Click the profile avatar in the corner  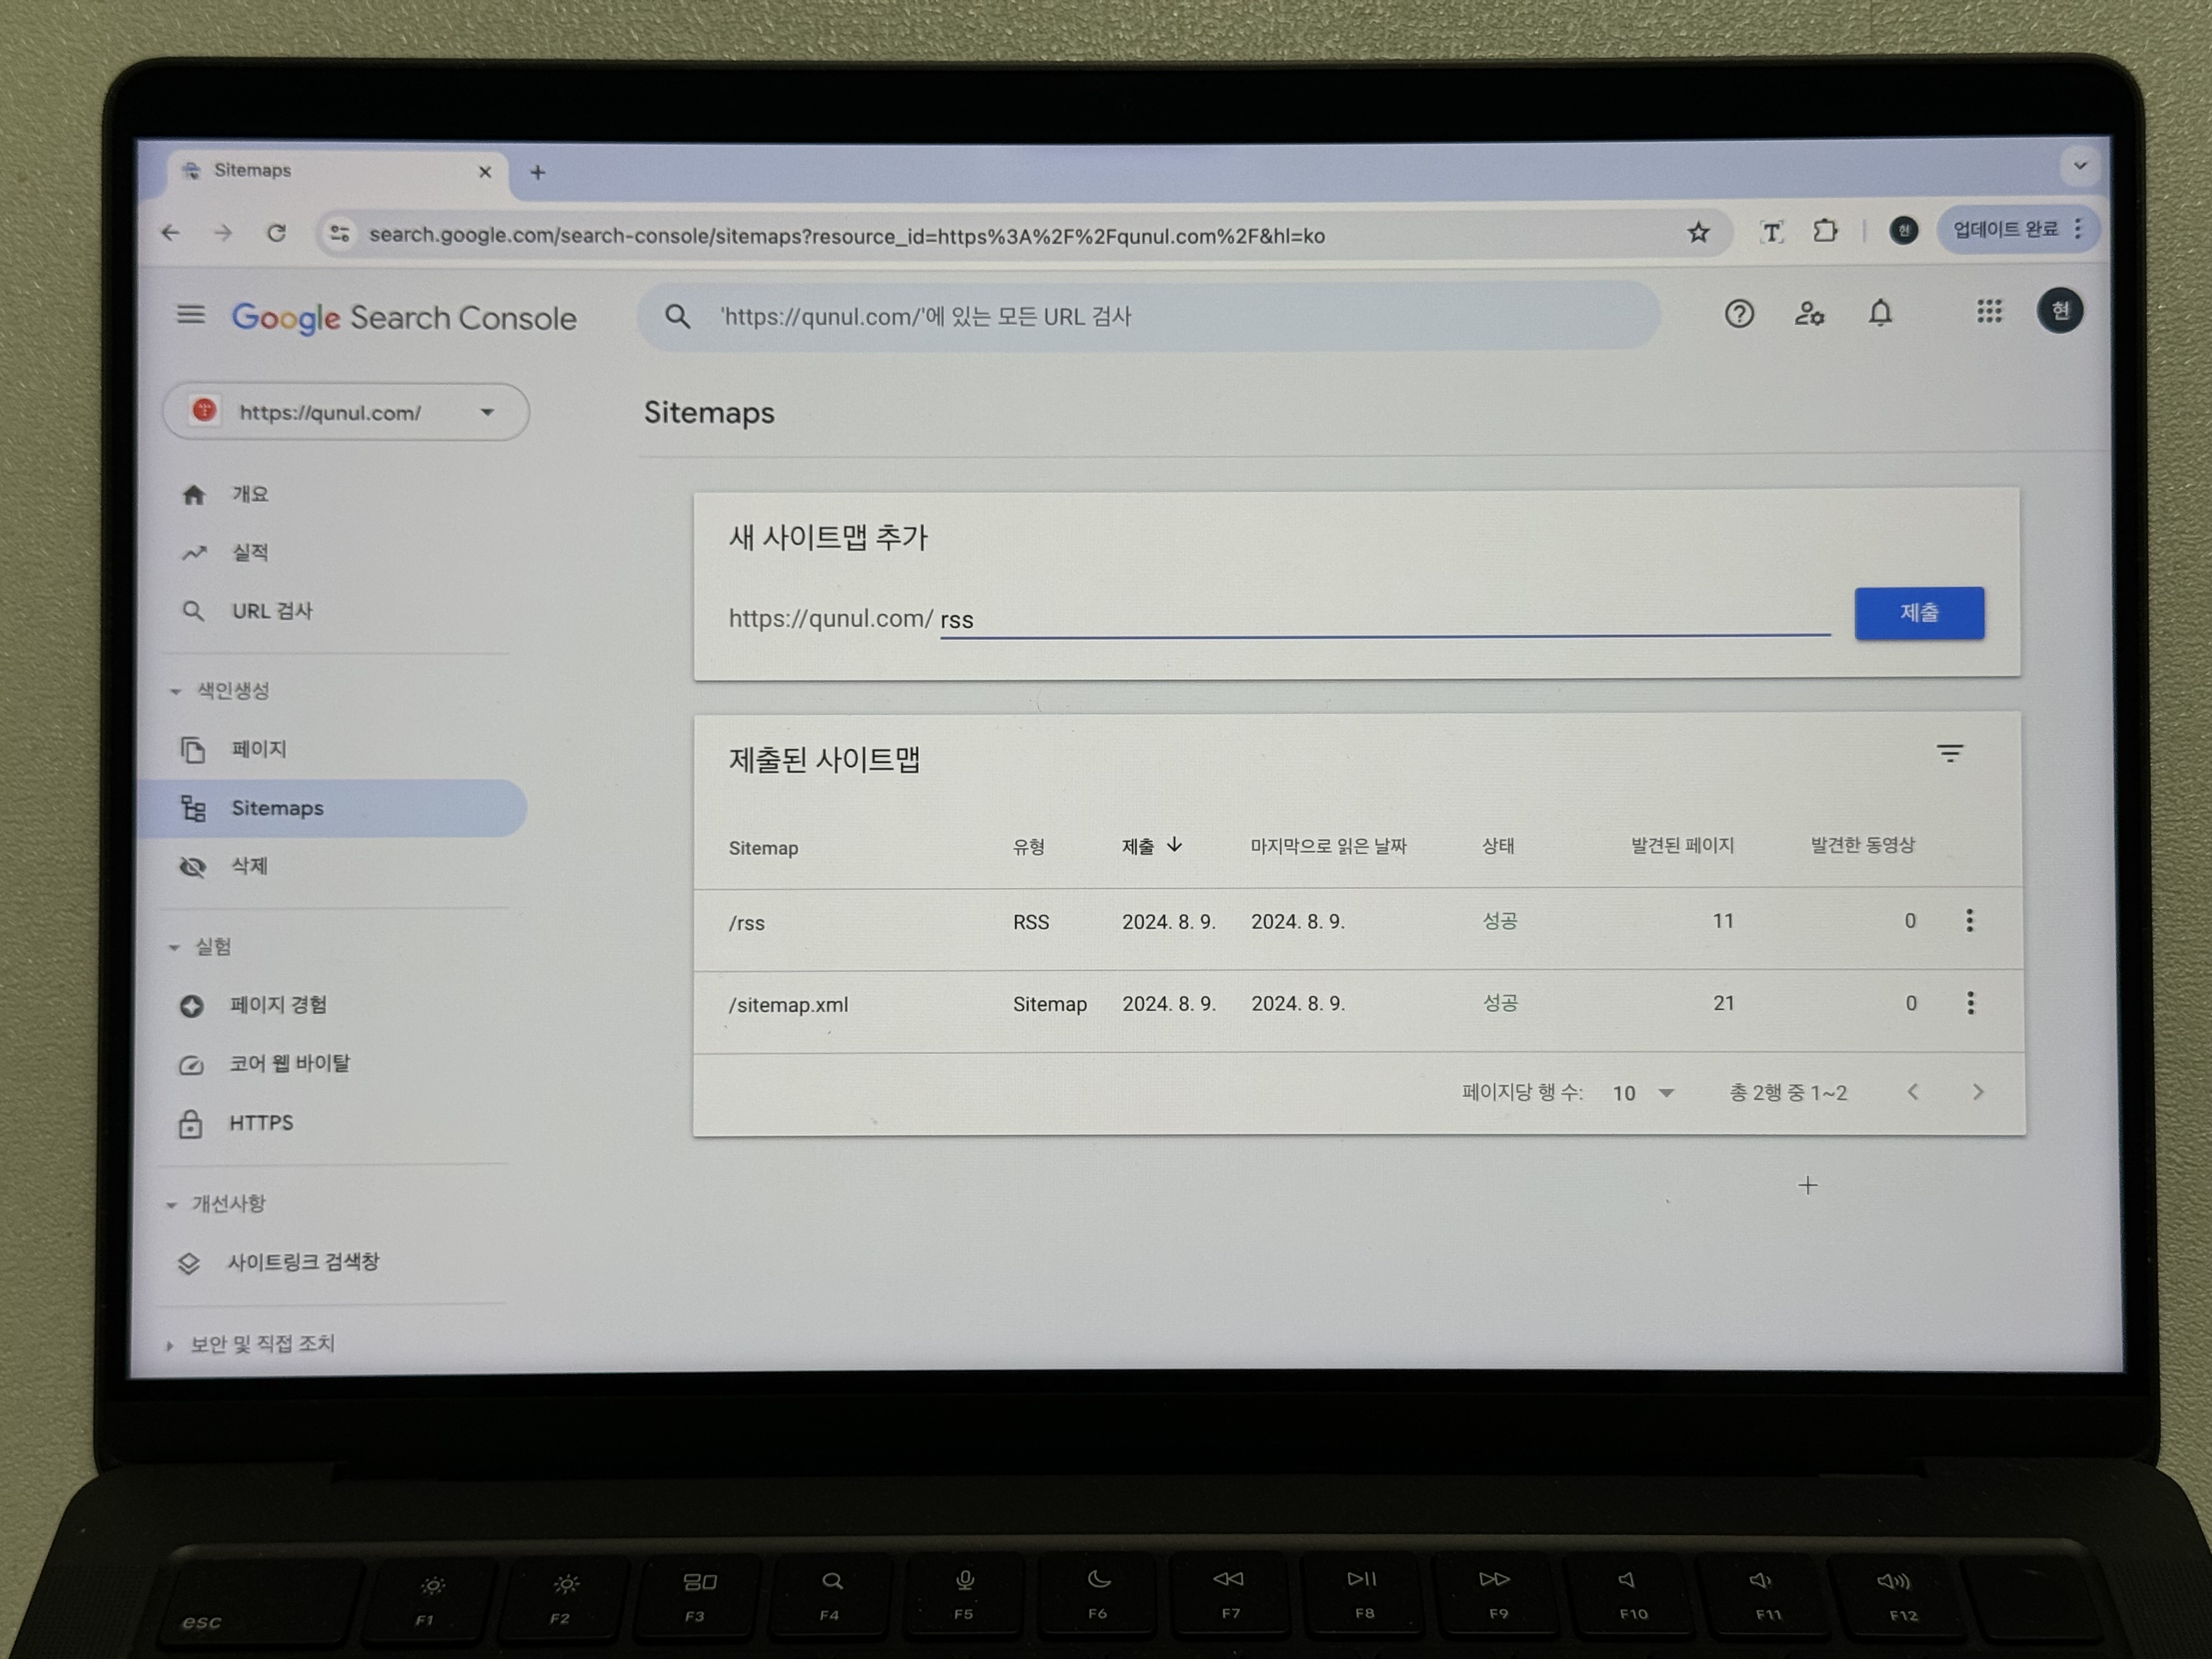[2060, 311]
